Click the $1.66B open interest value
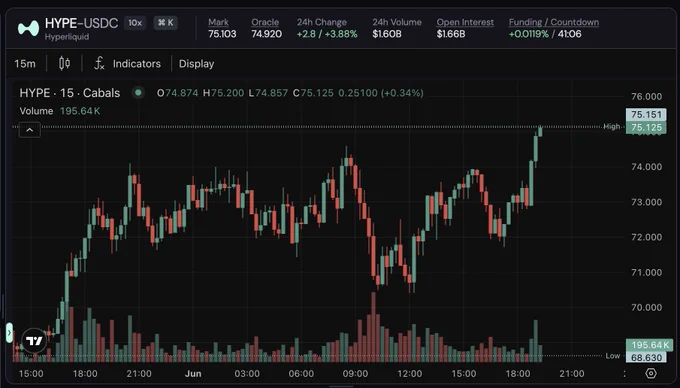 coord(451,34)
